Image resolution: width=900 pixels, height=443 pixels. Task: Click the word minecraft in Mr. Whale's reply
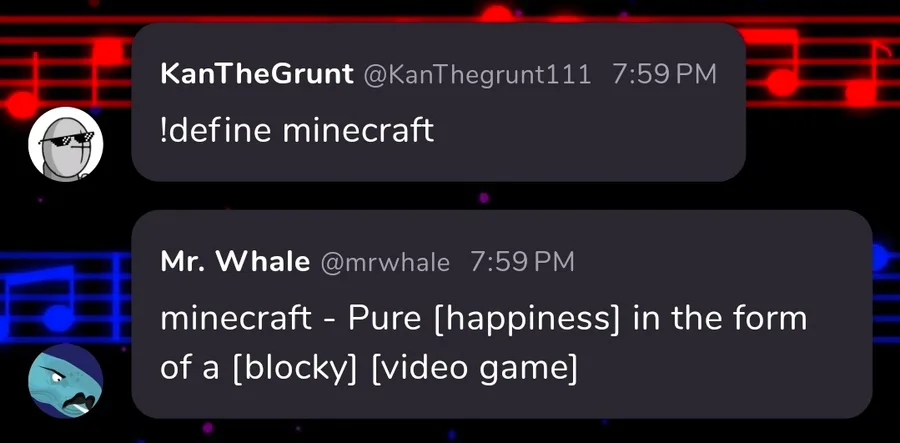pos(236,319)
